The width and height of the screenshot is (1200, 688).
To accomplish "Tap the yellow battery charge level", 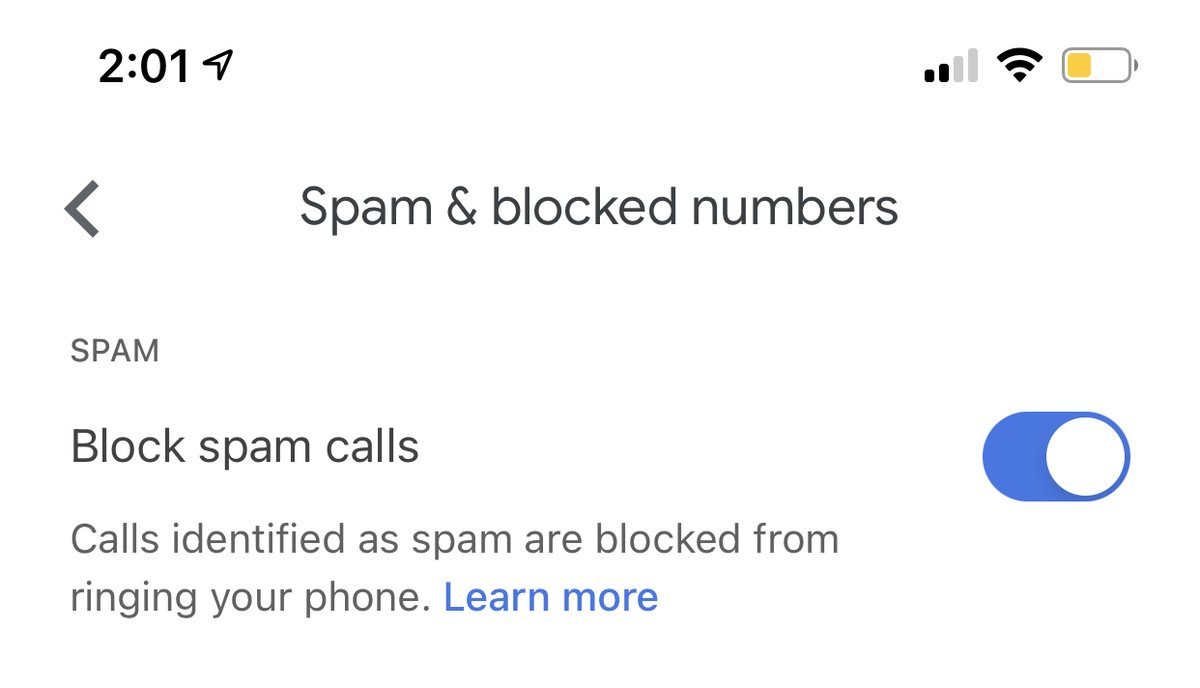I will pyautogui.click(x=1079, y=67).
